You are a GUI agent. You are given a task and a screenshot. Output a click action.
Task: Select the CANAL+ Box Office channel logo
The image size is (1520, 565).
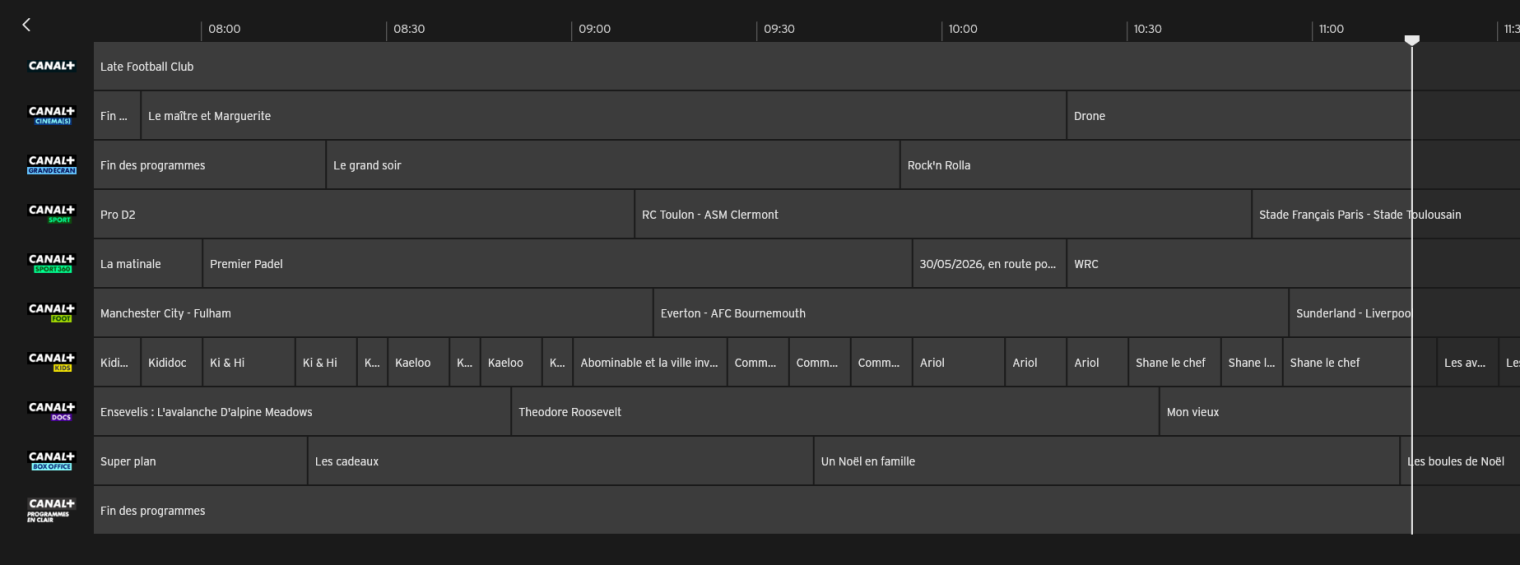click(x=51, y=461)
